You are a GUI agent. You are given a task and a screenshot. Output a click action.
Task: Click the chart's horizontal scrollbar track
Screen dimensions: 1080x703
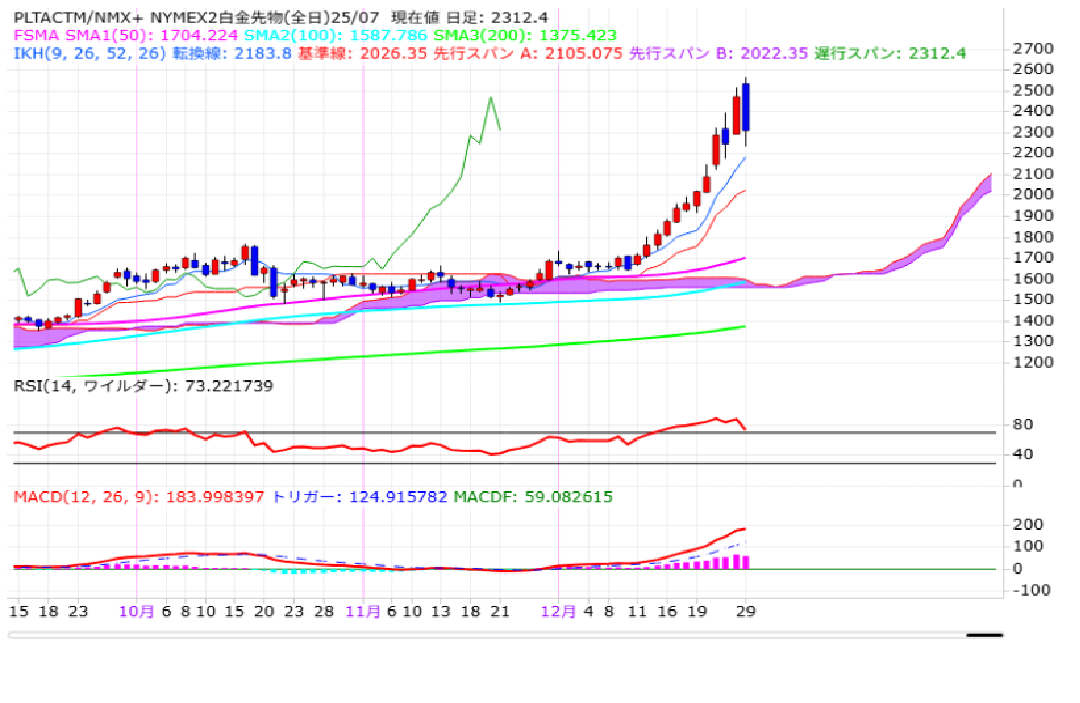[x=500, y=634]
